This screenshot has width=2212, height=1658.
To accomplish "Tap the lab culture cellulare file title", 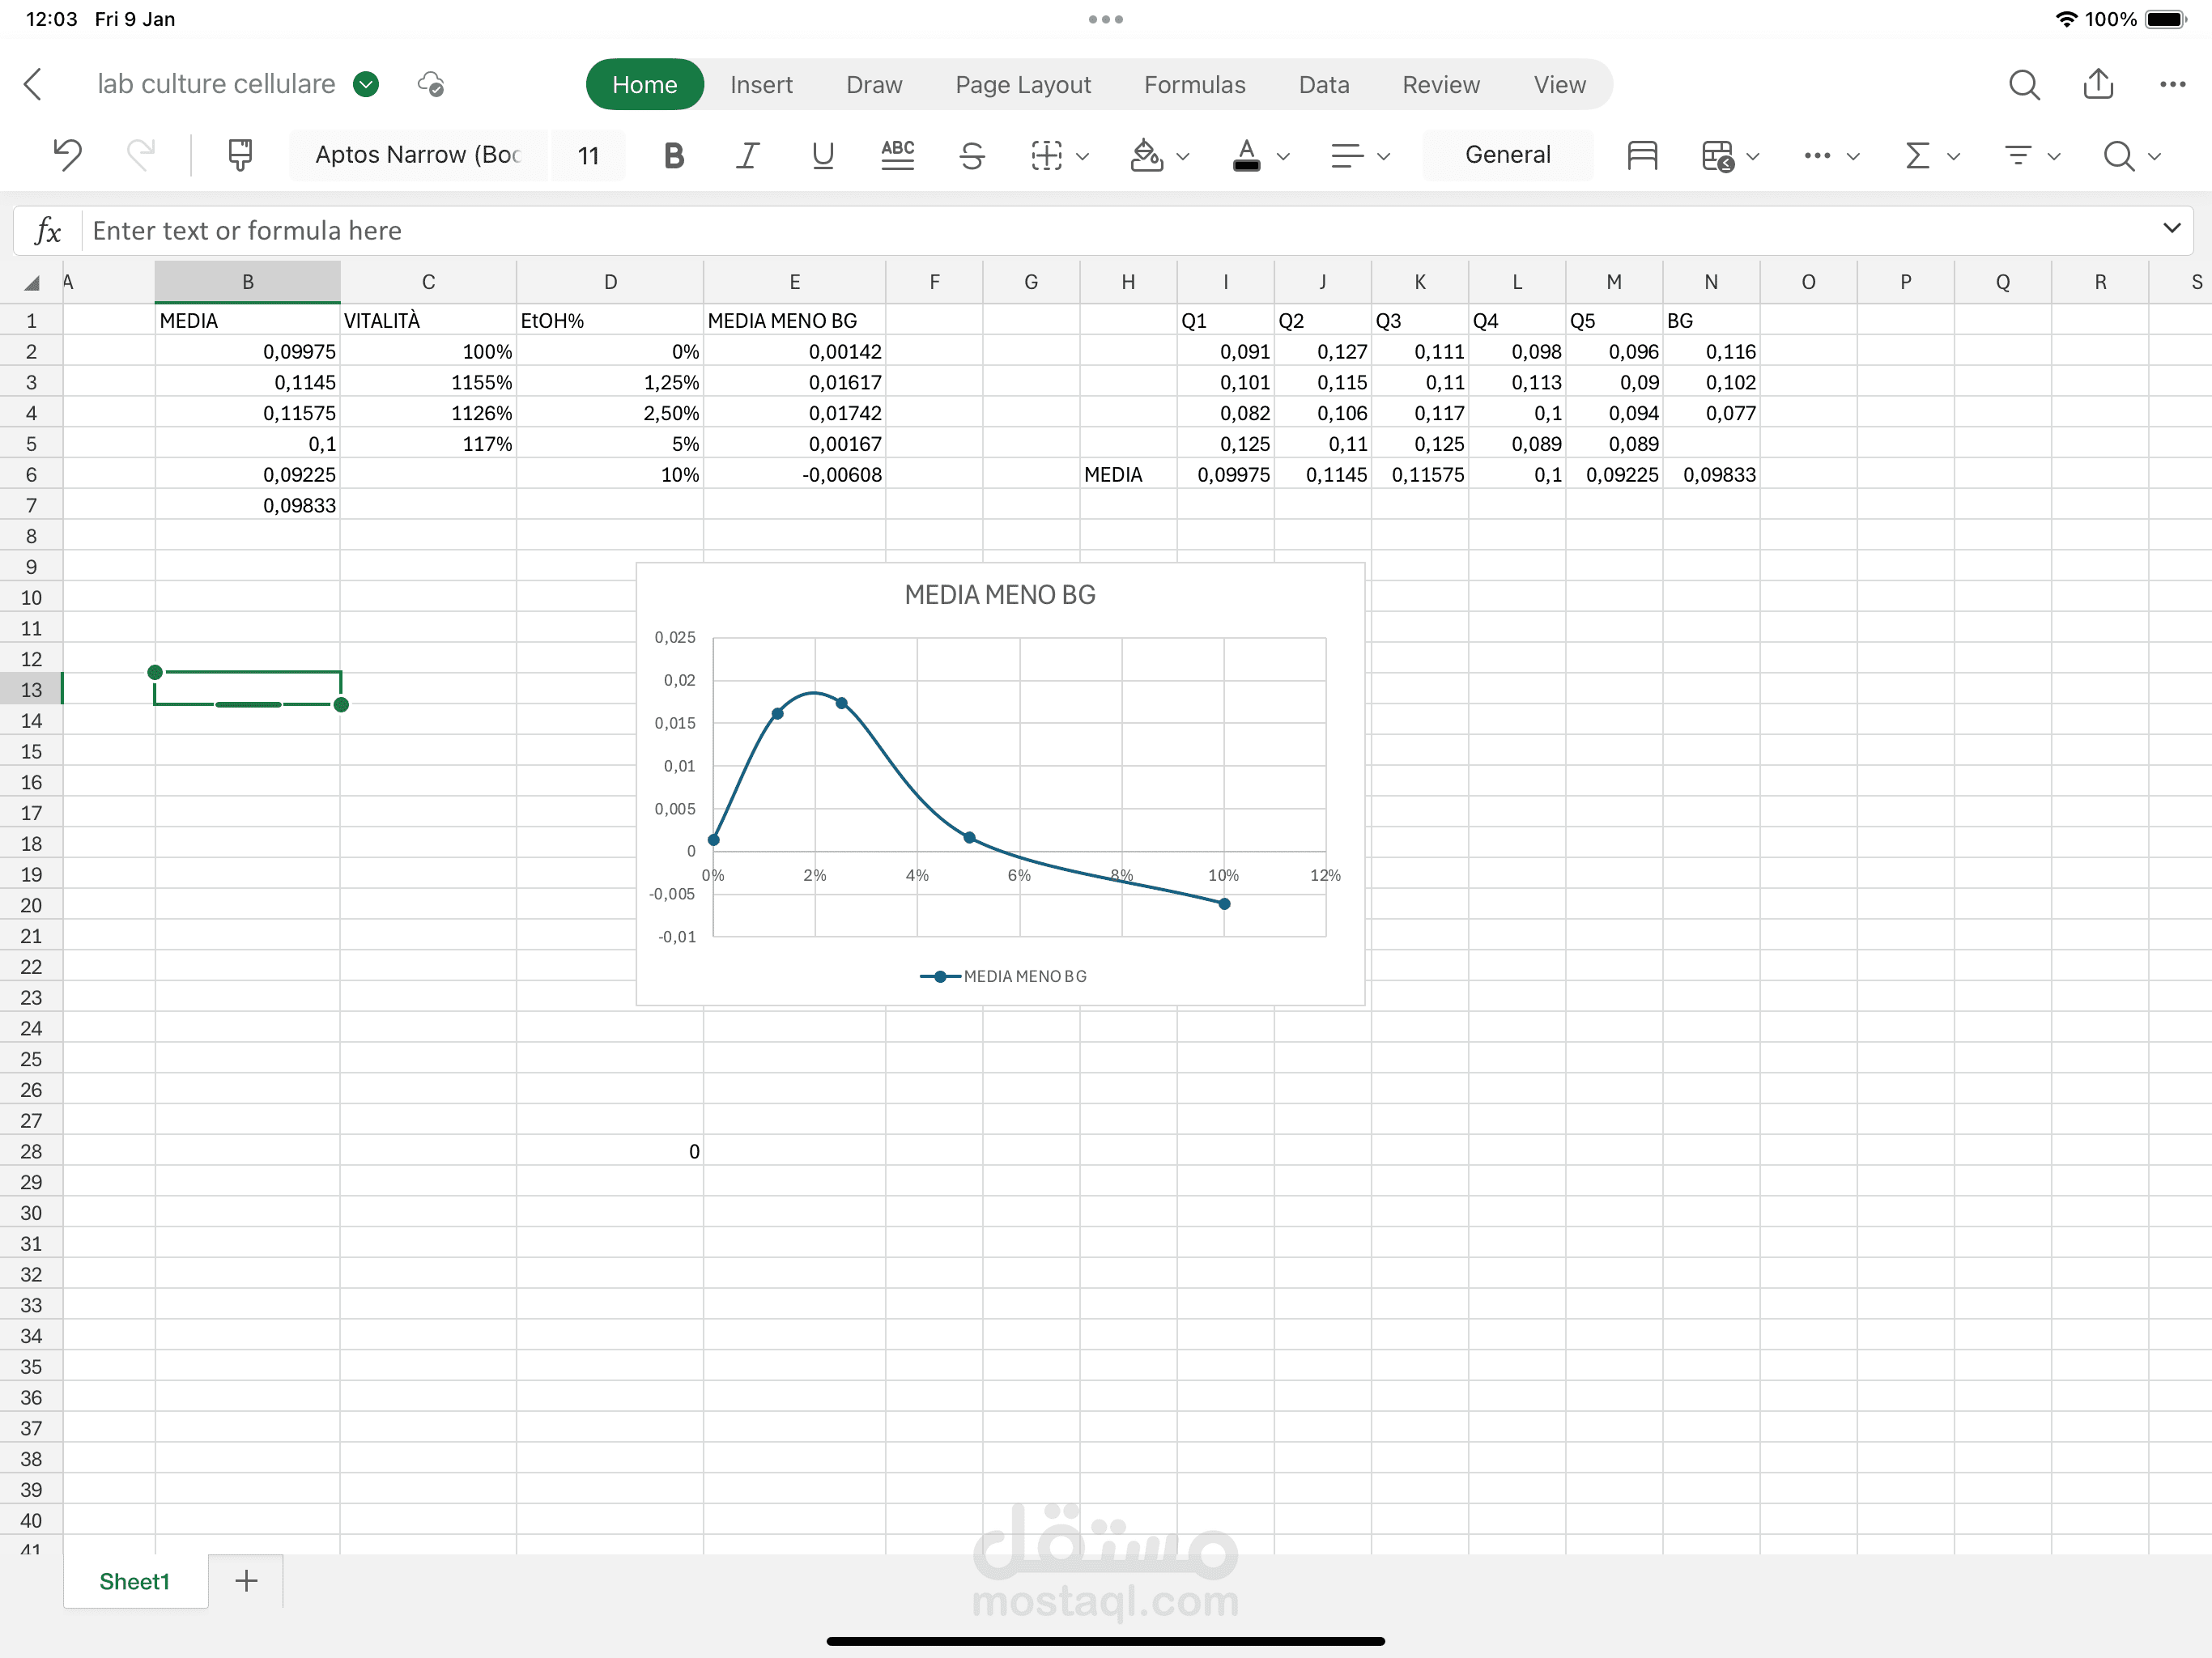I will tap(216, 84).
